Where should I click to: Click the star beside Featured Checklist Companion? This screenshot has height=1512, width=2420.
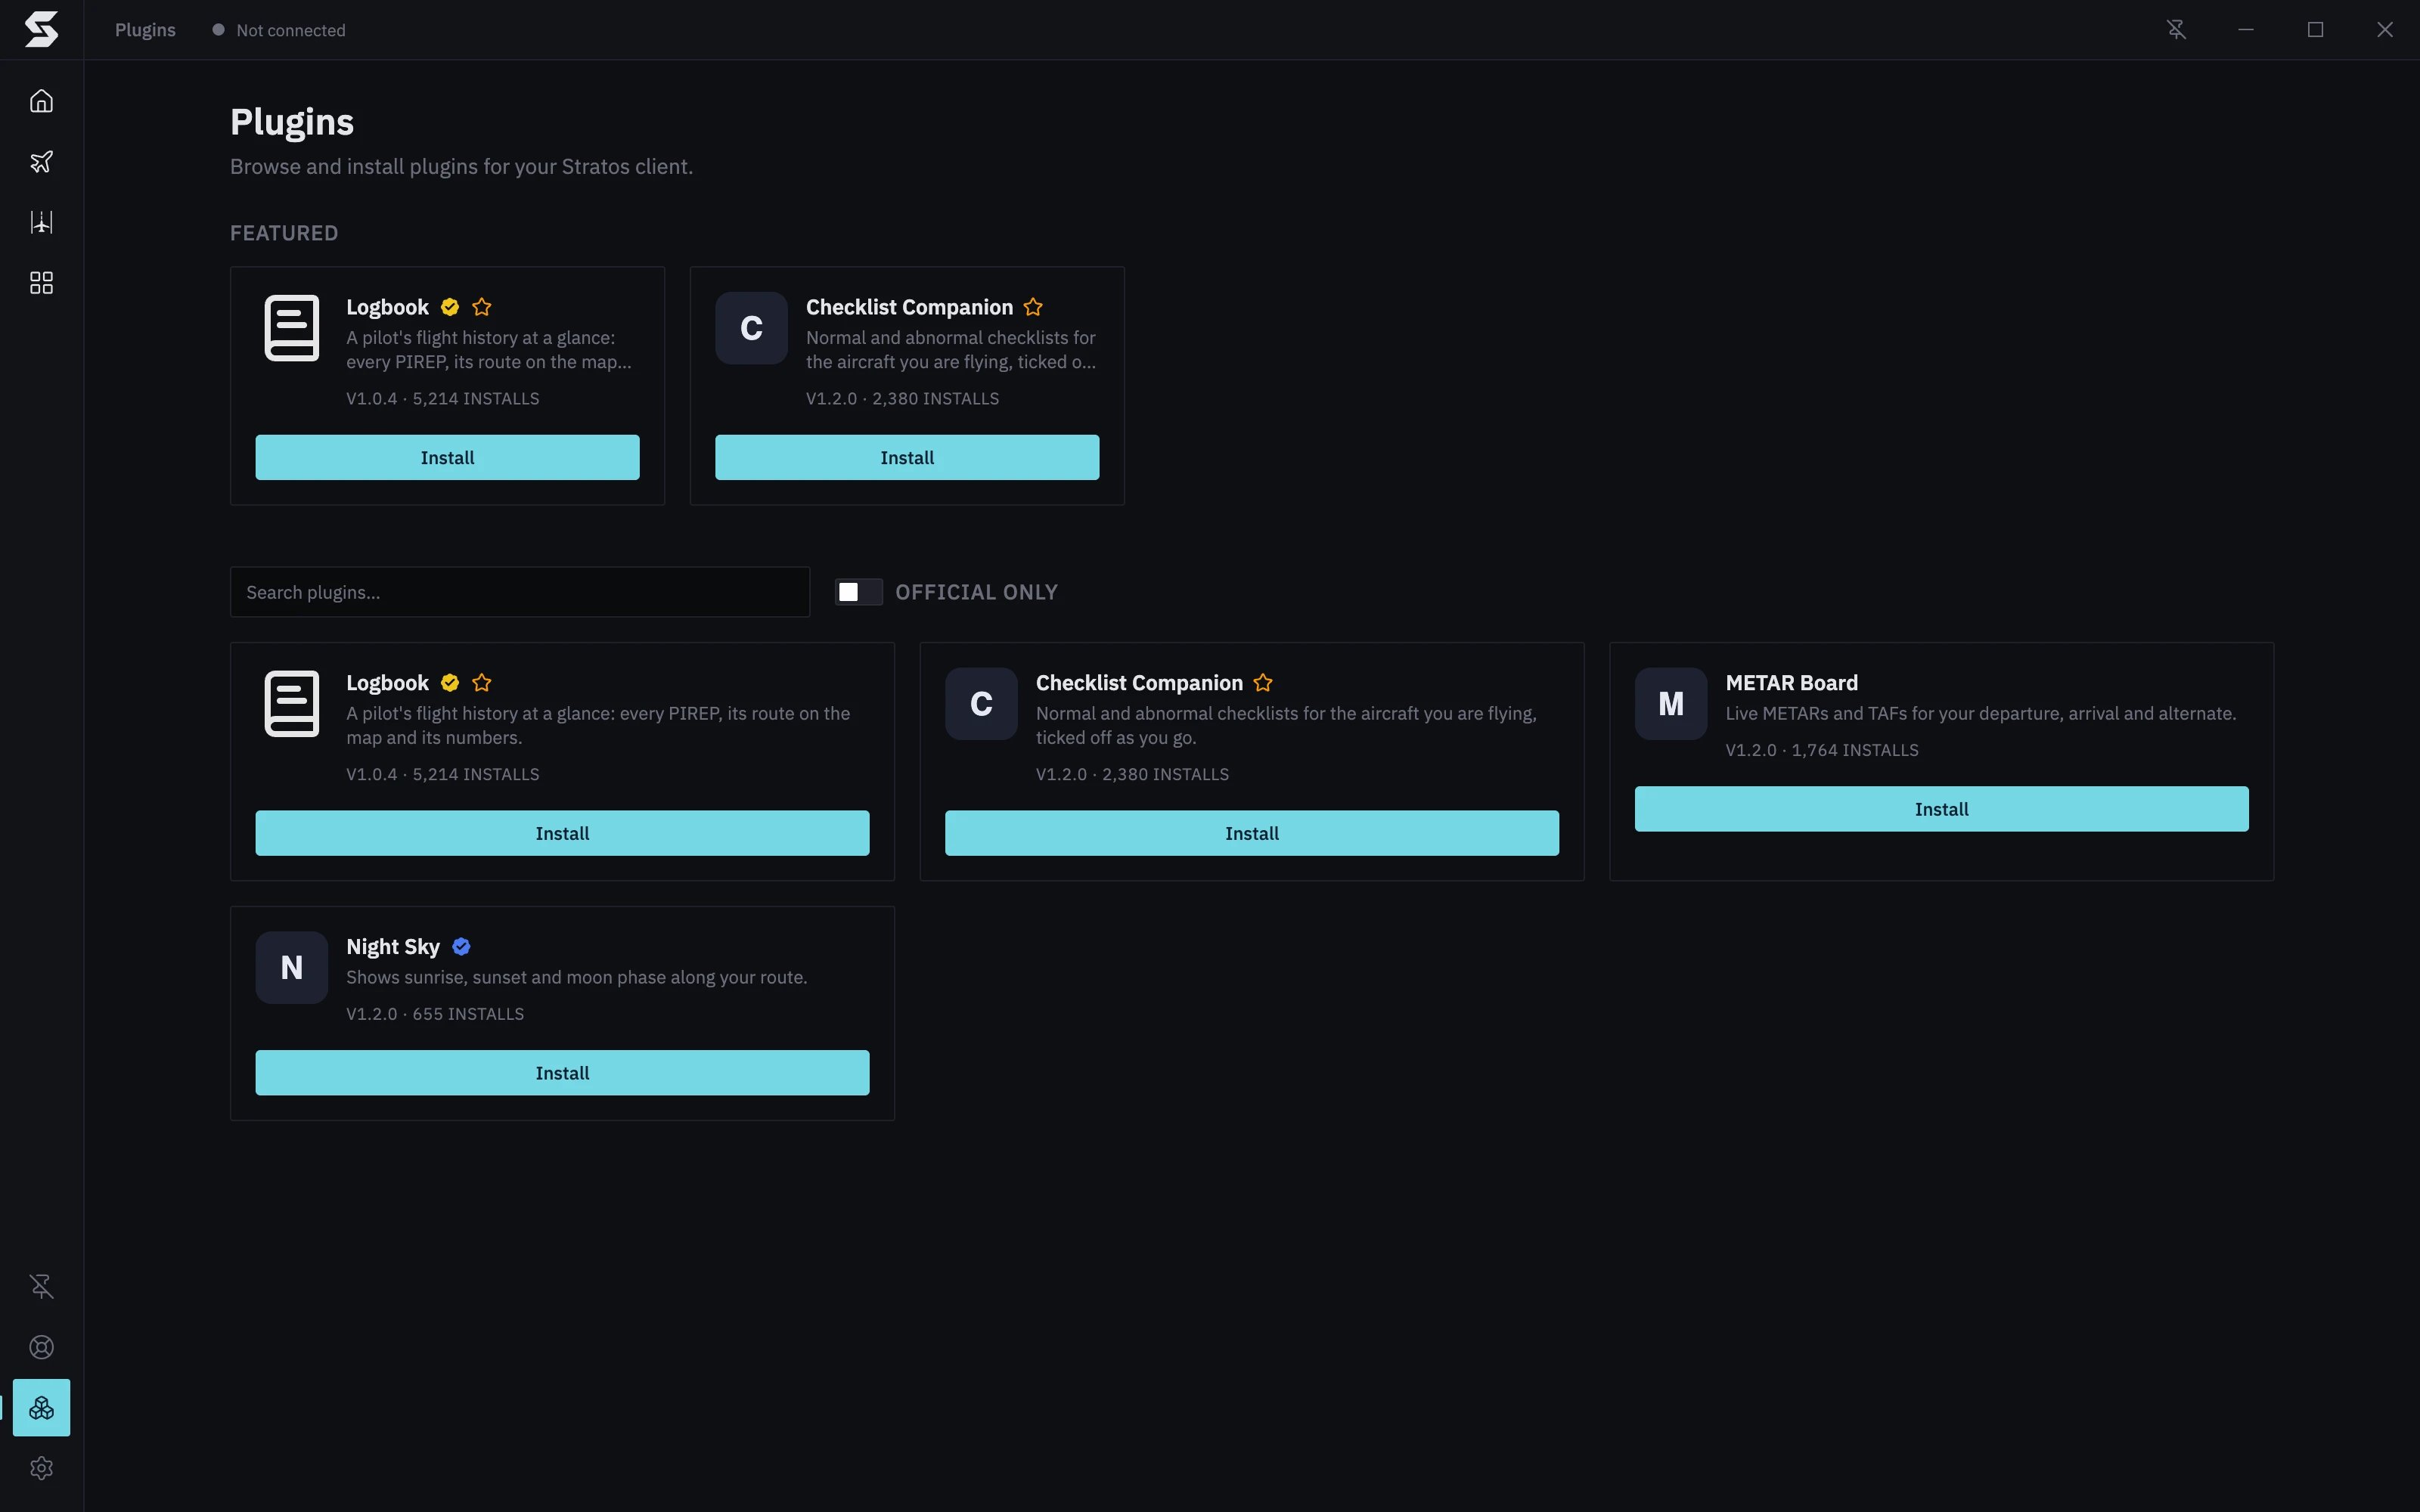(x=1033, y=307)
